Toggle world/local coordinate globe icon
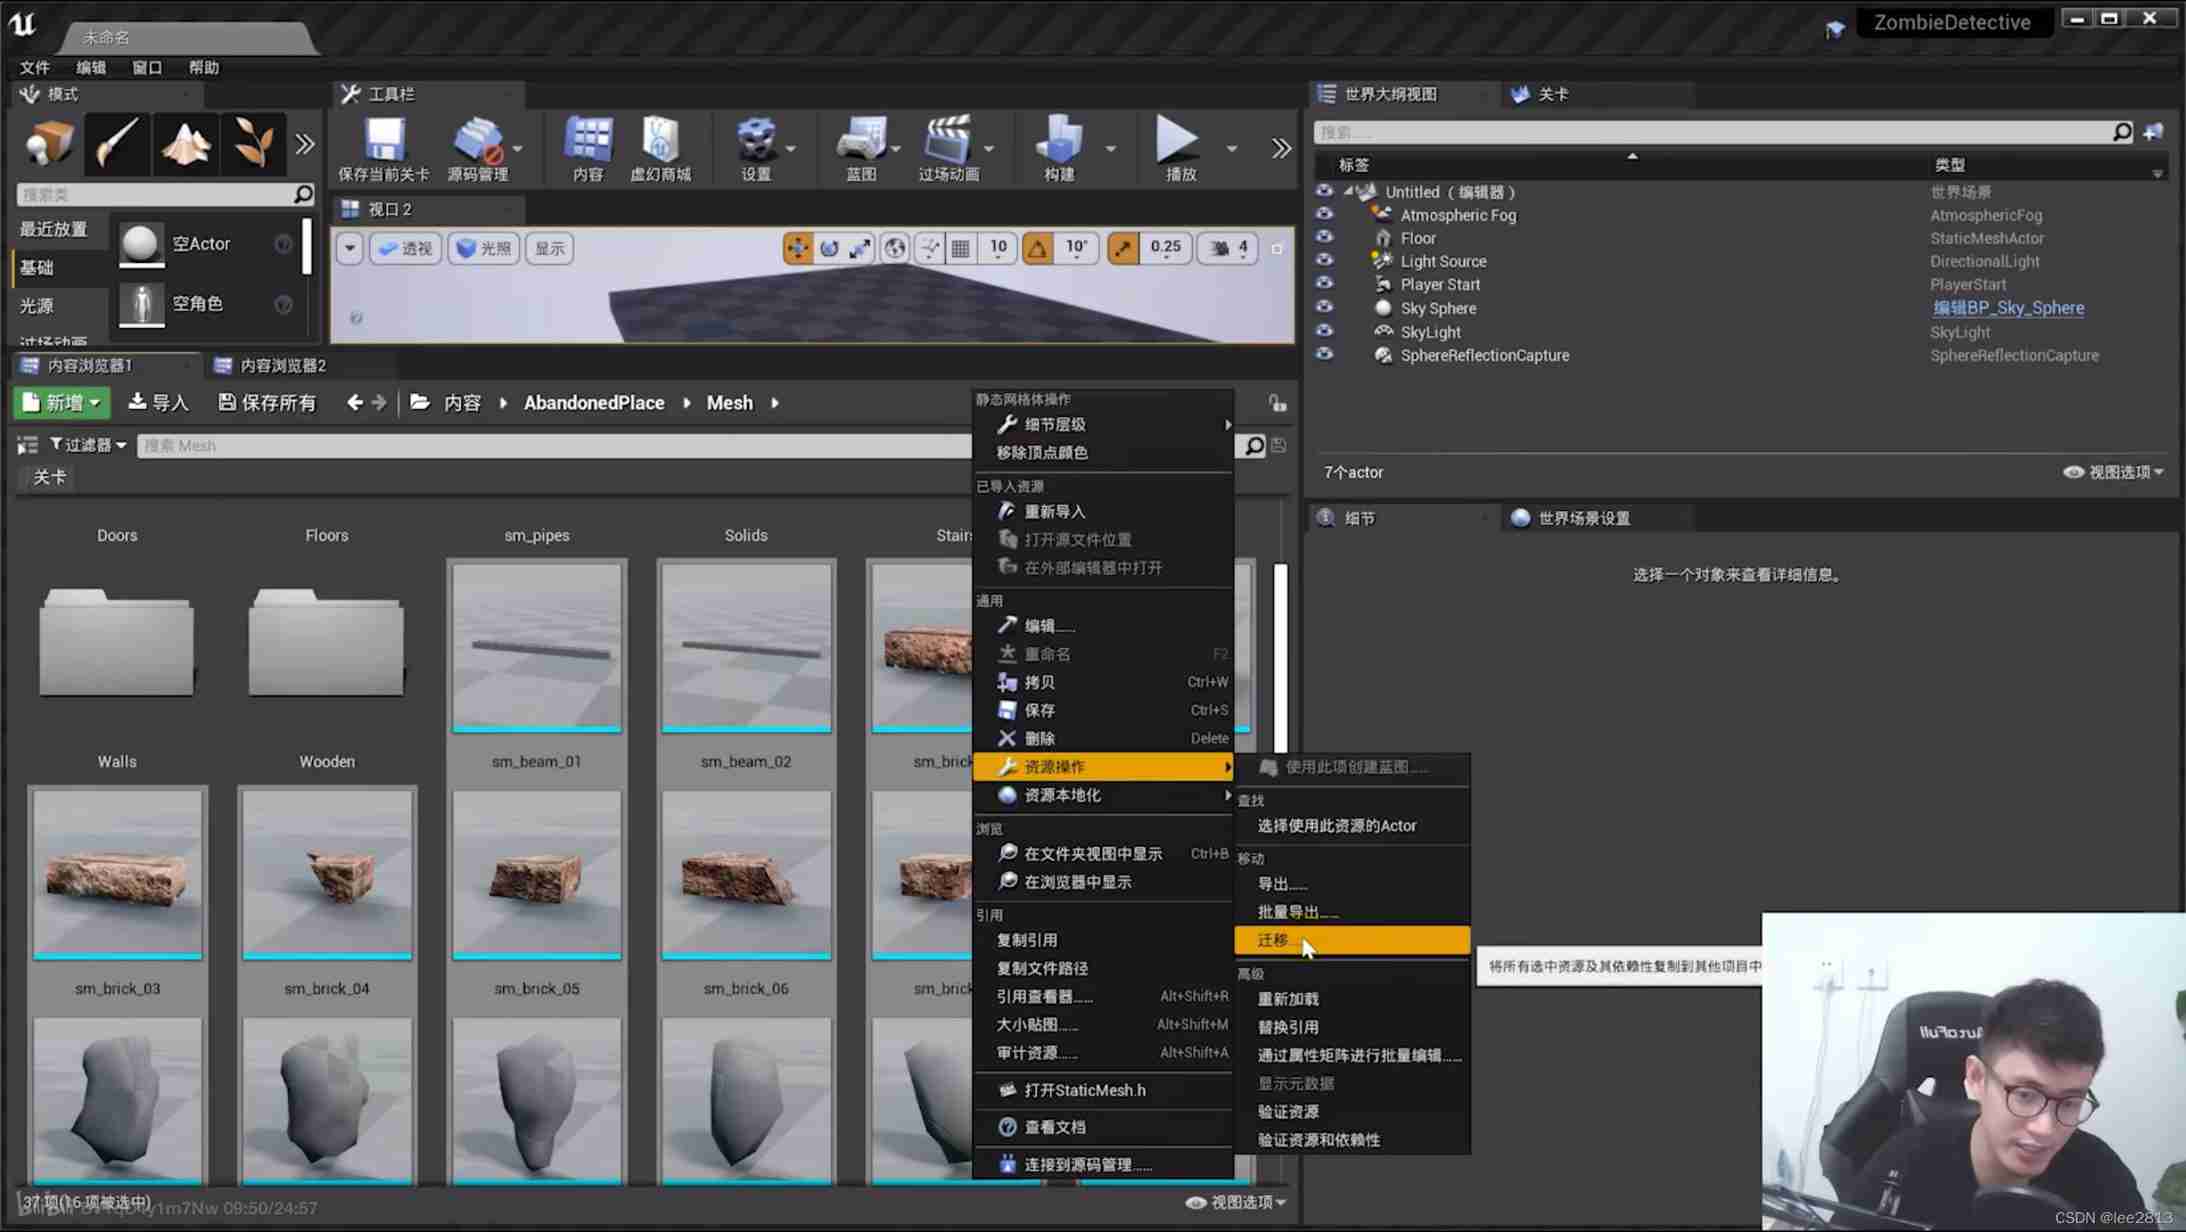 click(895, 248)
